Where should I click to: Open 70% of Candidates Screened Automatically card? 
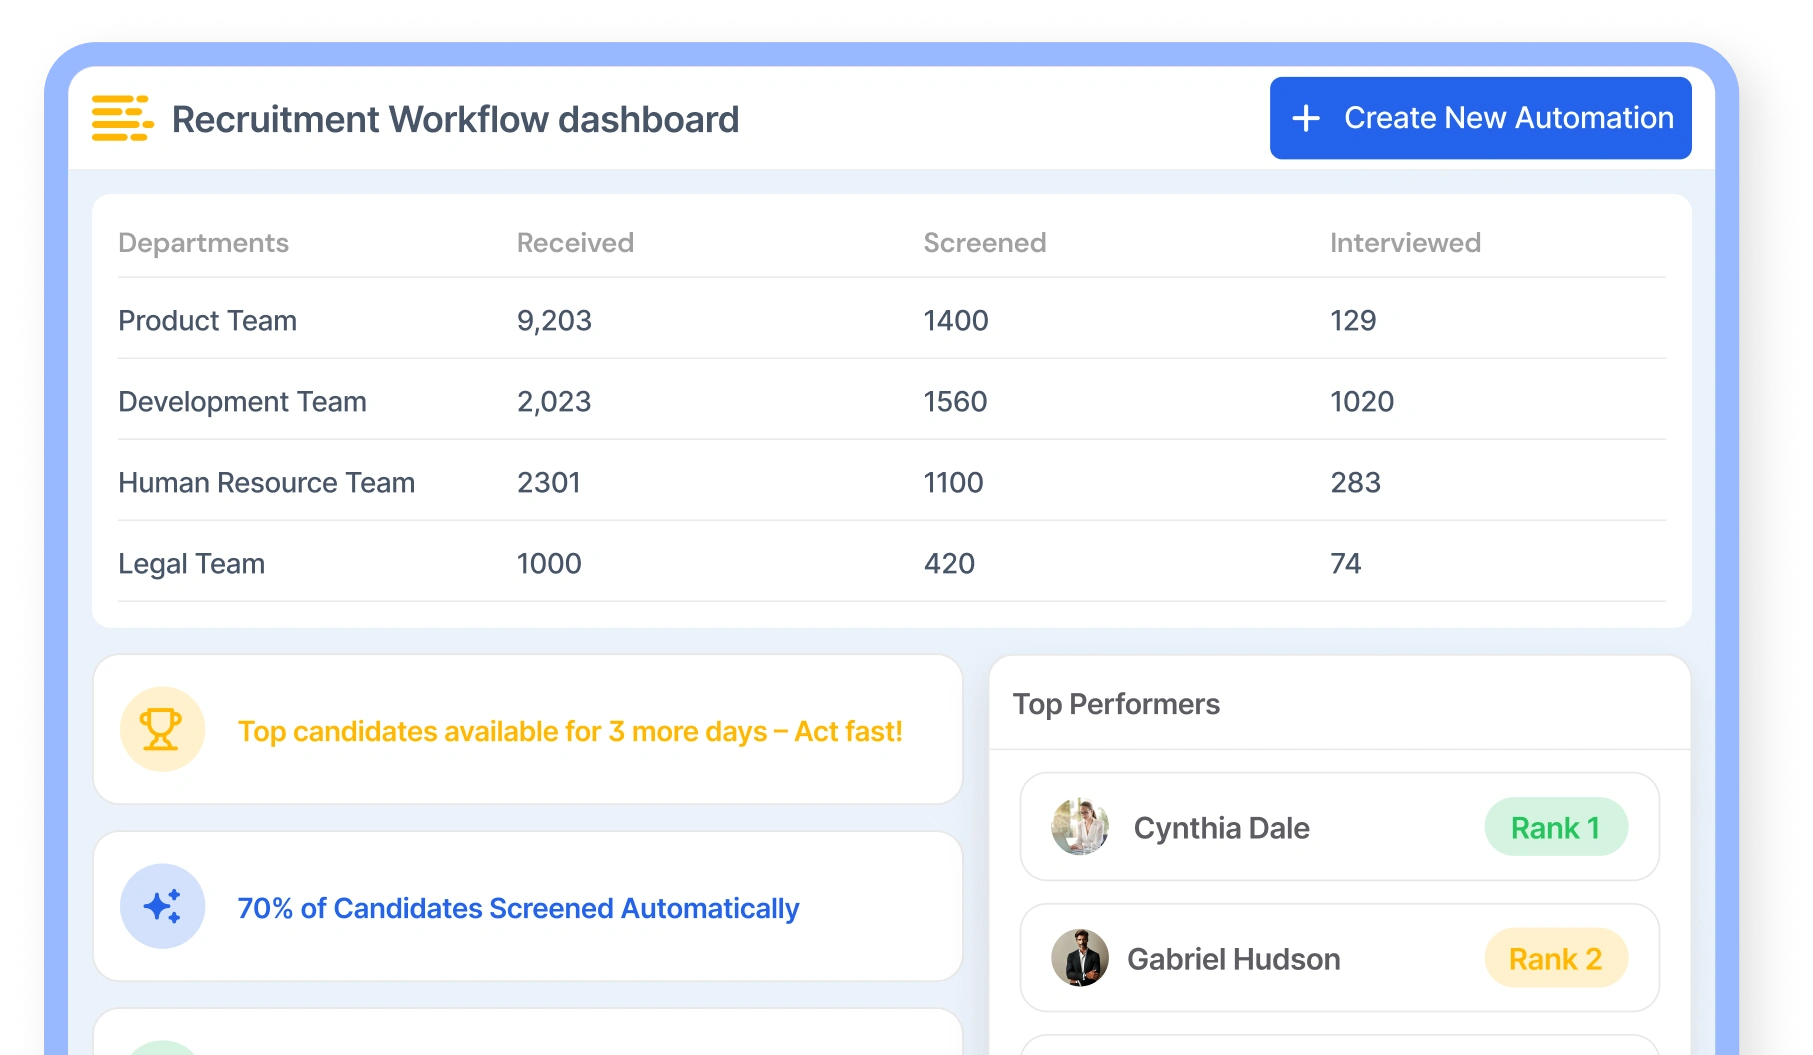[528, 907]
